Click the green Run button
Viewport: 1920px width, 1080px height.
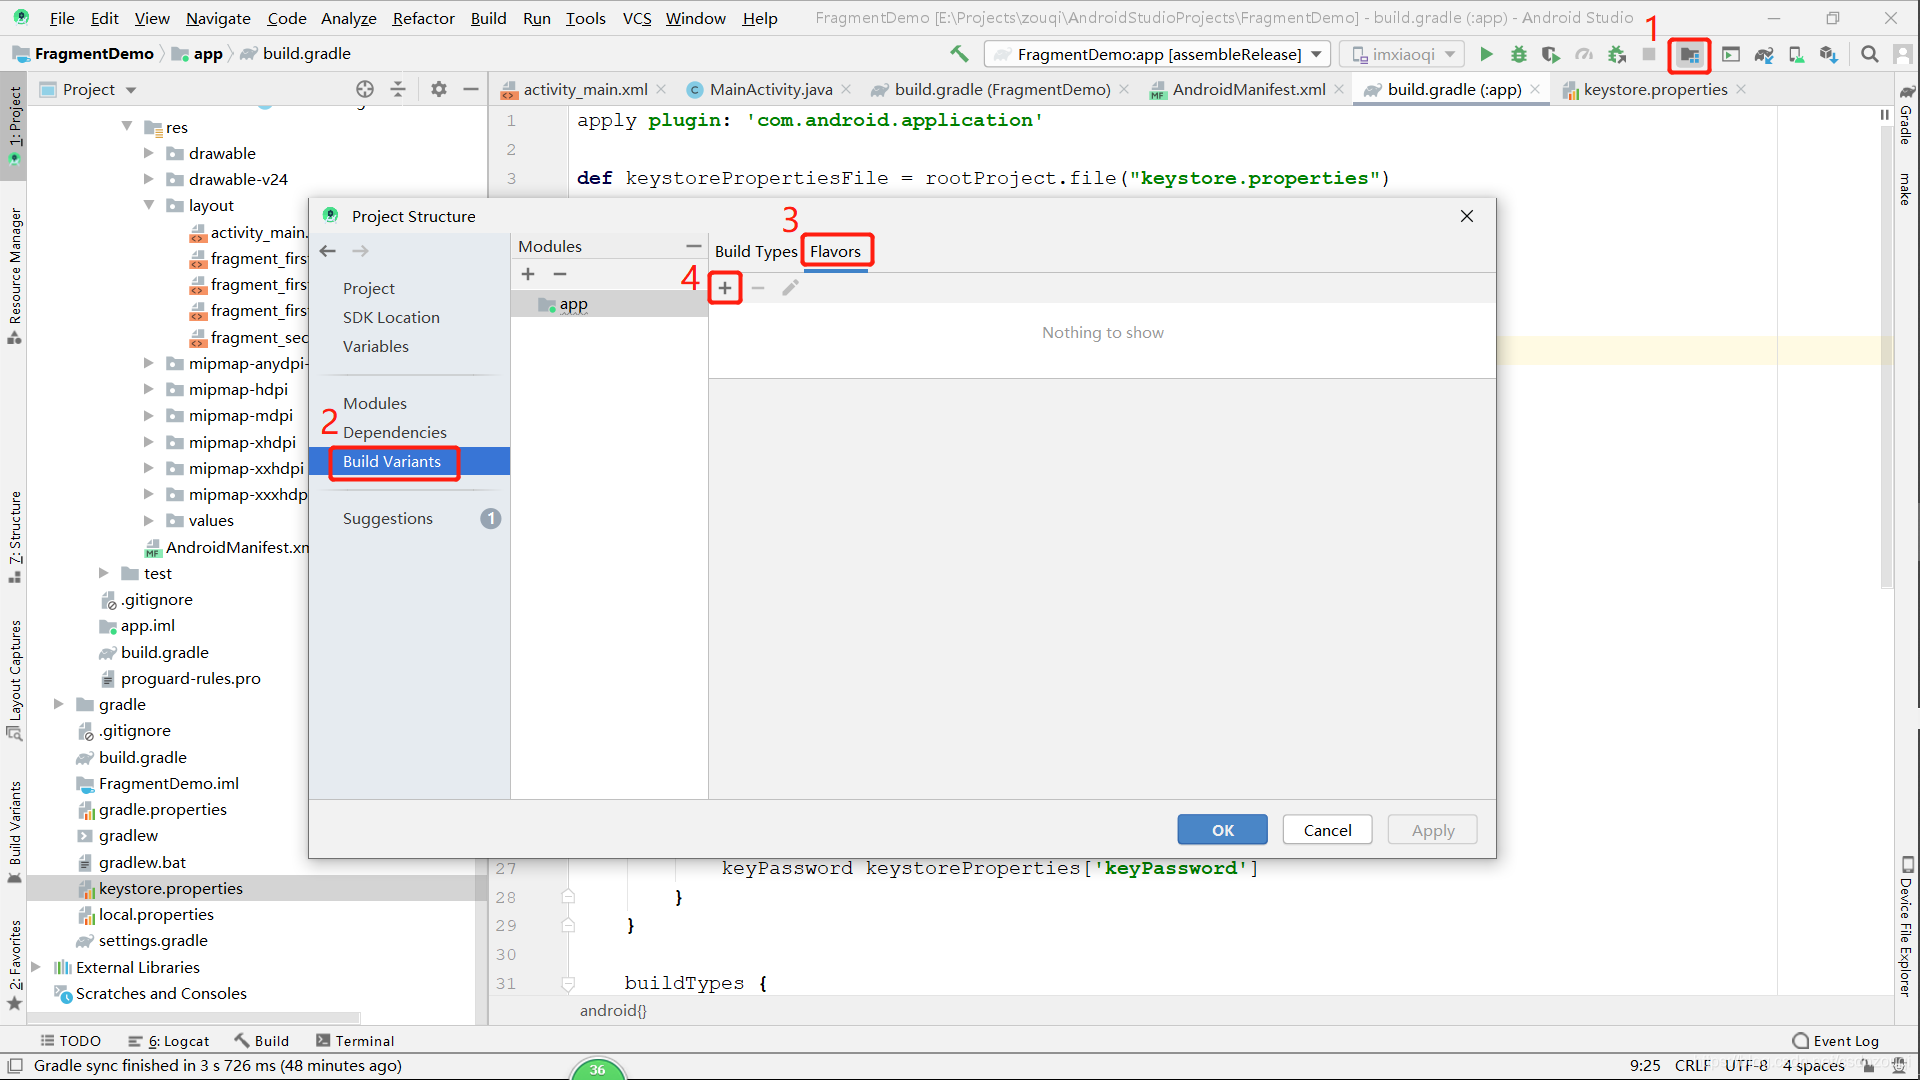(1486, 55)
